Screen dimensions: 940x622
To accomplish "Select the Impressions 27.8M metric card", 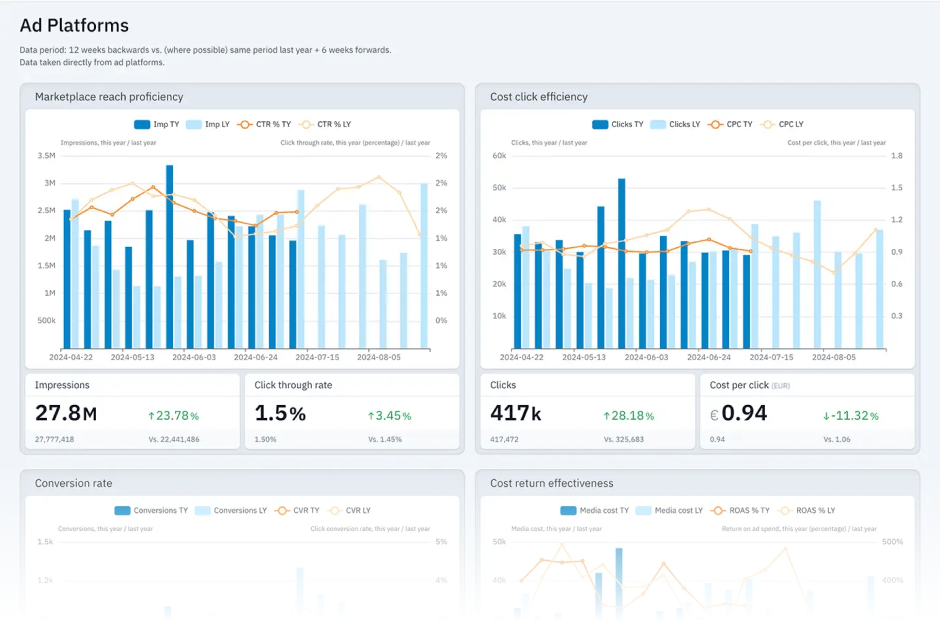I will tap(131, 412).
